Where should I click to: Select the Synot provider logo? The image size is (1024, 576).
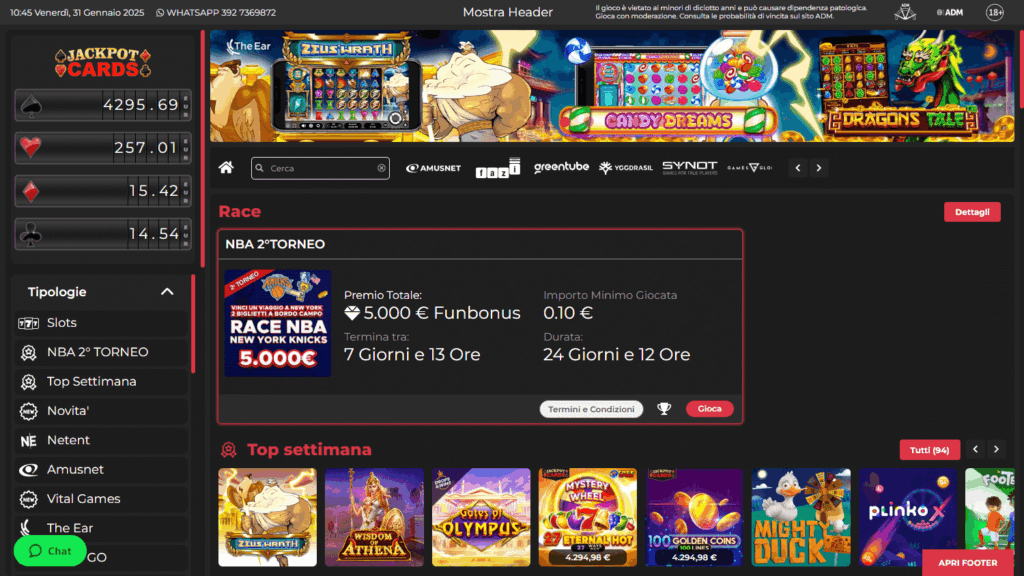[690, 168]
